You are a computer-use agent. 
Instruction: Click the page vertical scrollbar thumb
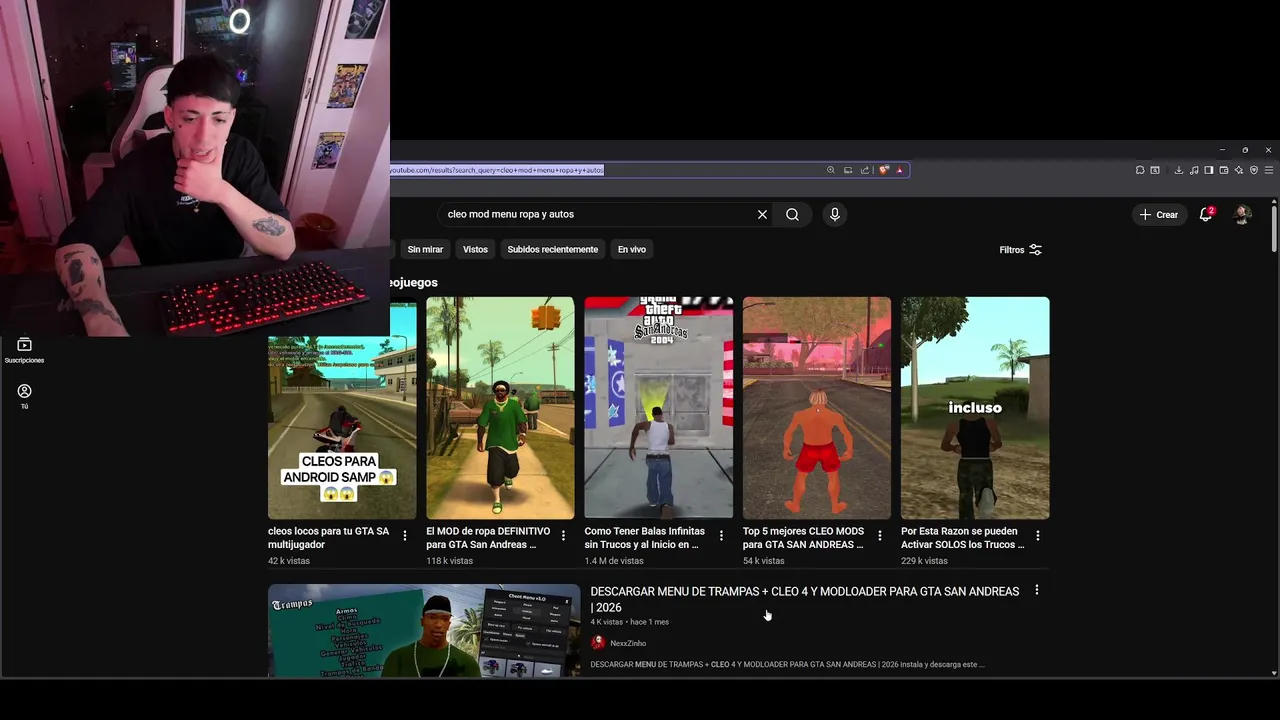coord(1274,228)
